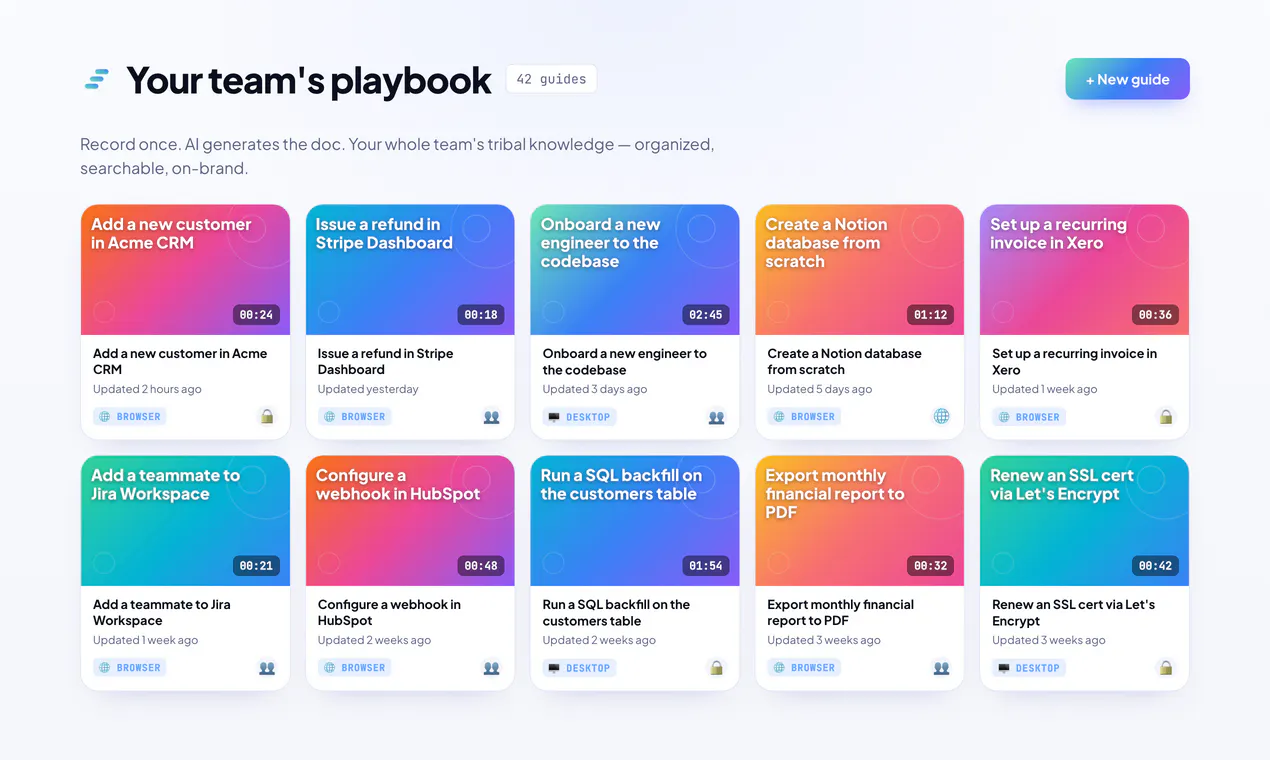The height and width of the screenshot is (760, 1270).
Task: Click the 42 guides count badge
Action: point(551,79)
